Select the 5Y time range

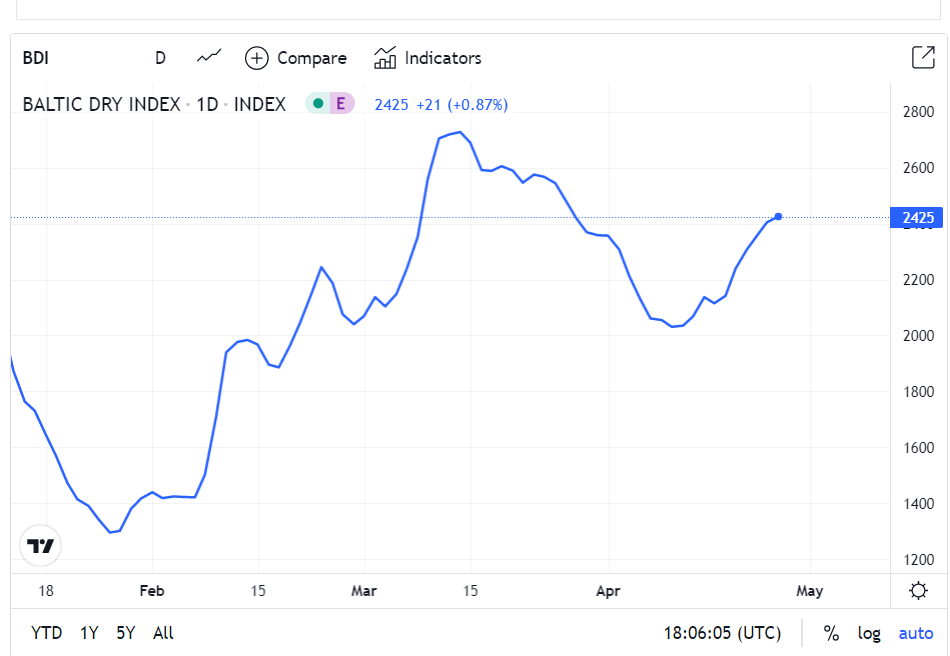tap(125, 633)
